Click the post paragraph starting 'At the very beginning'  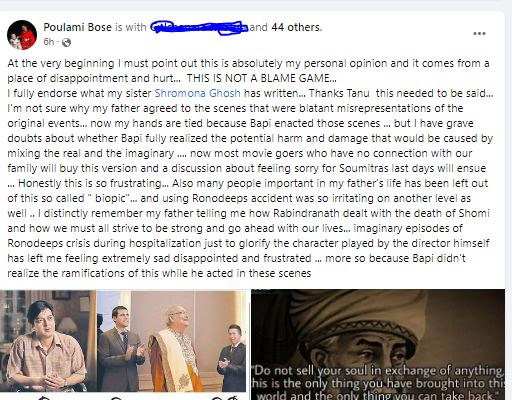pyautogui.click(x=249, y=168)
